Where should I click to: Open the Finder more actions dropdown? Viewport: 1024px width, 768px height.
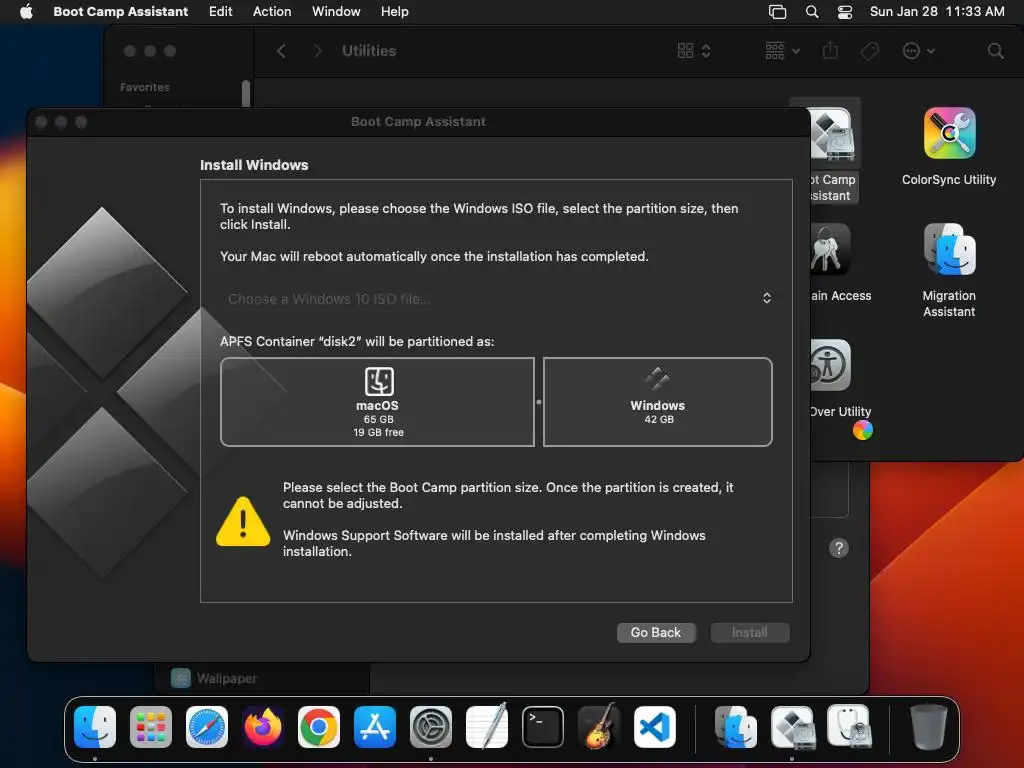pyautogui.click(x=918, y=51)
